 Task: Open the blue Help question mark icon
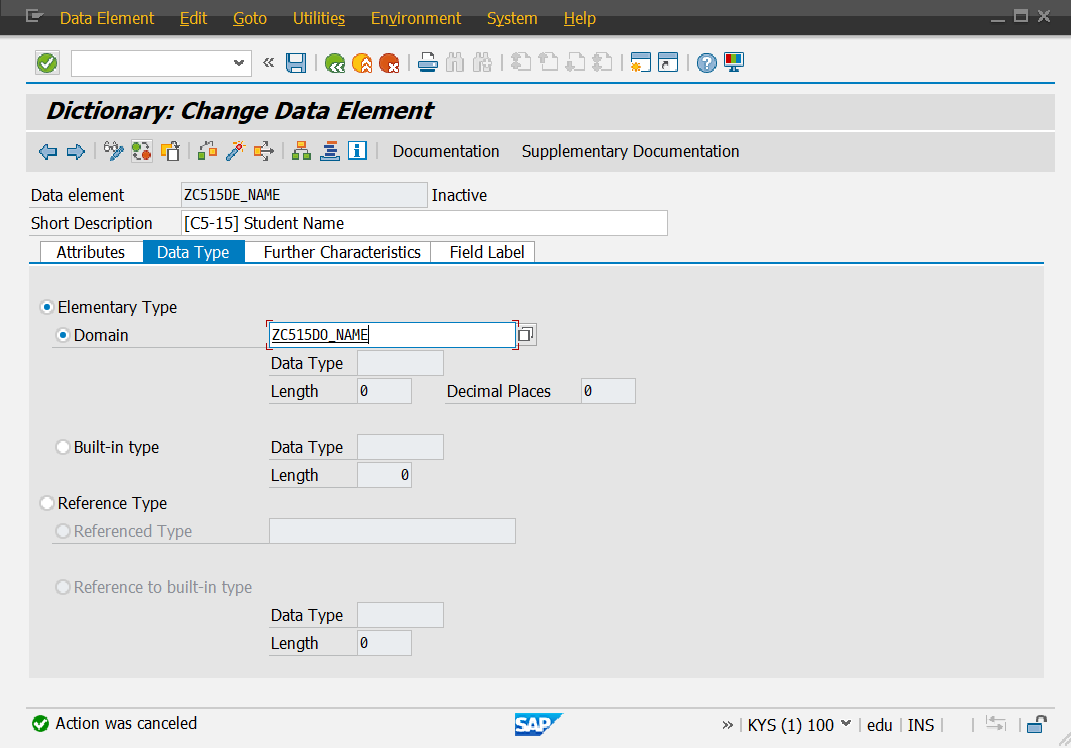[x=707, y=64]
